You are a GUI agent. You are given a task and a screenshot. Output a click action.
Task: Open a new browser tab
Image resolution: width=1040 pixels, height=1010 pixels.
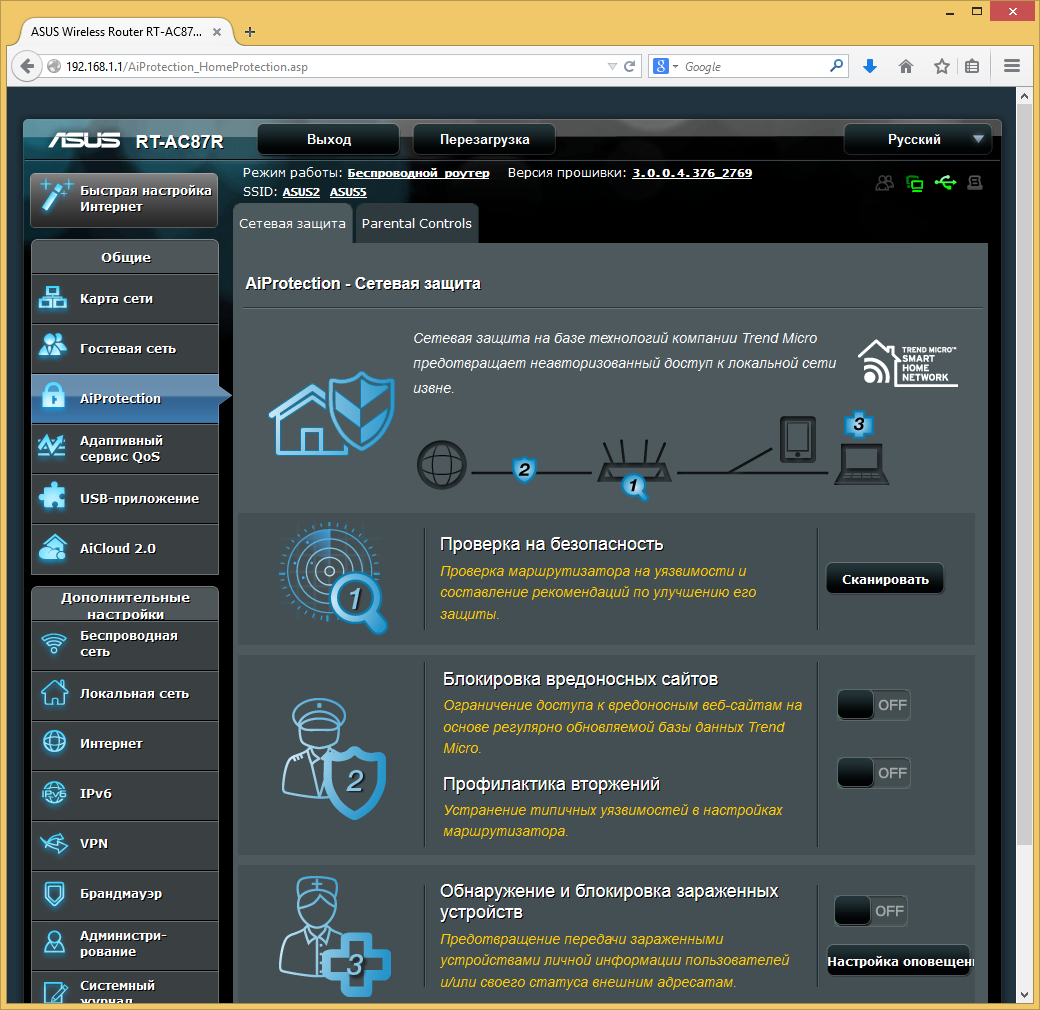tap(250, 32)
